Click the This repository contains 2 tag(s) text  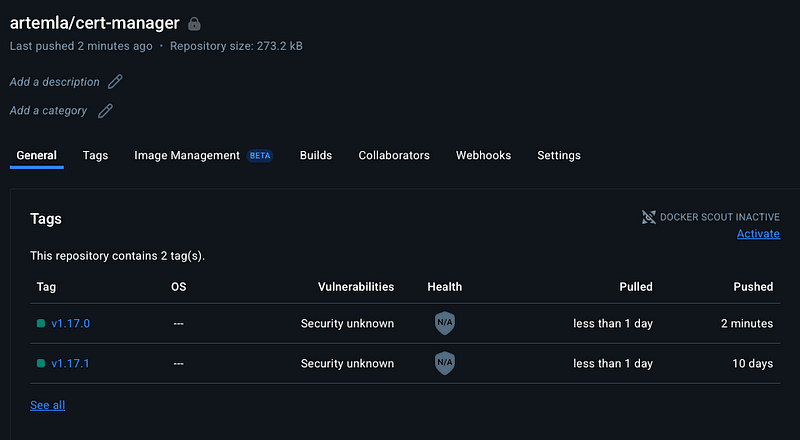click(x=117, y=256)
